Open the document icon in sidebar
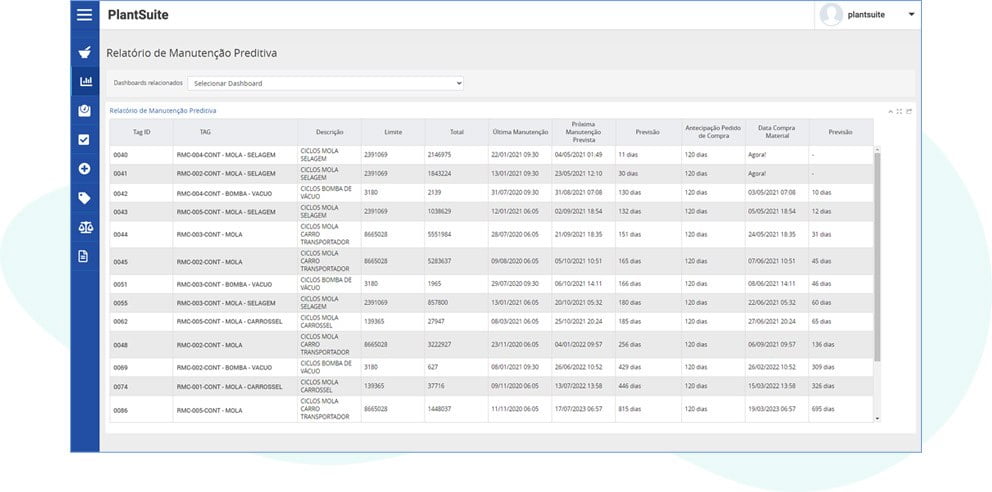The image size is (992, 492). (84, 256)
